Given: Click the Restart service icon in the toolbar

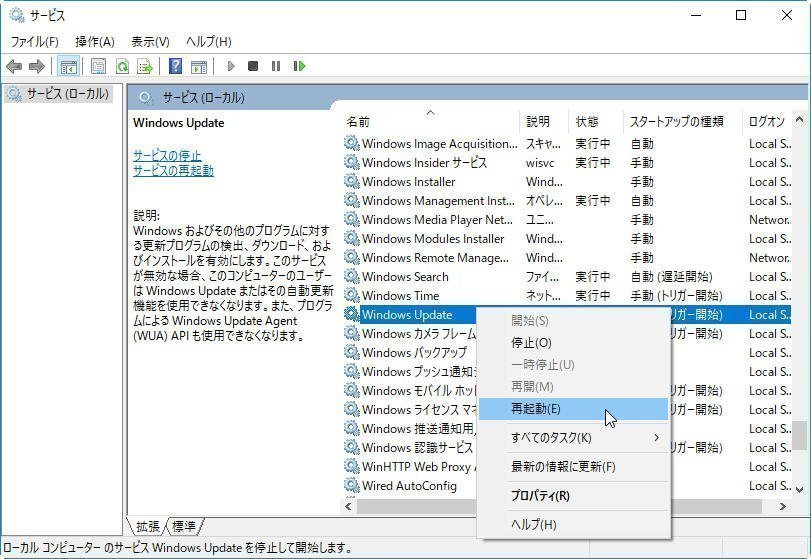Looking at the screenshot, I should [299, 66].
